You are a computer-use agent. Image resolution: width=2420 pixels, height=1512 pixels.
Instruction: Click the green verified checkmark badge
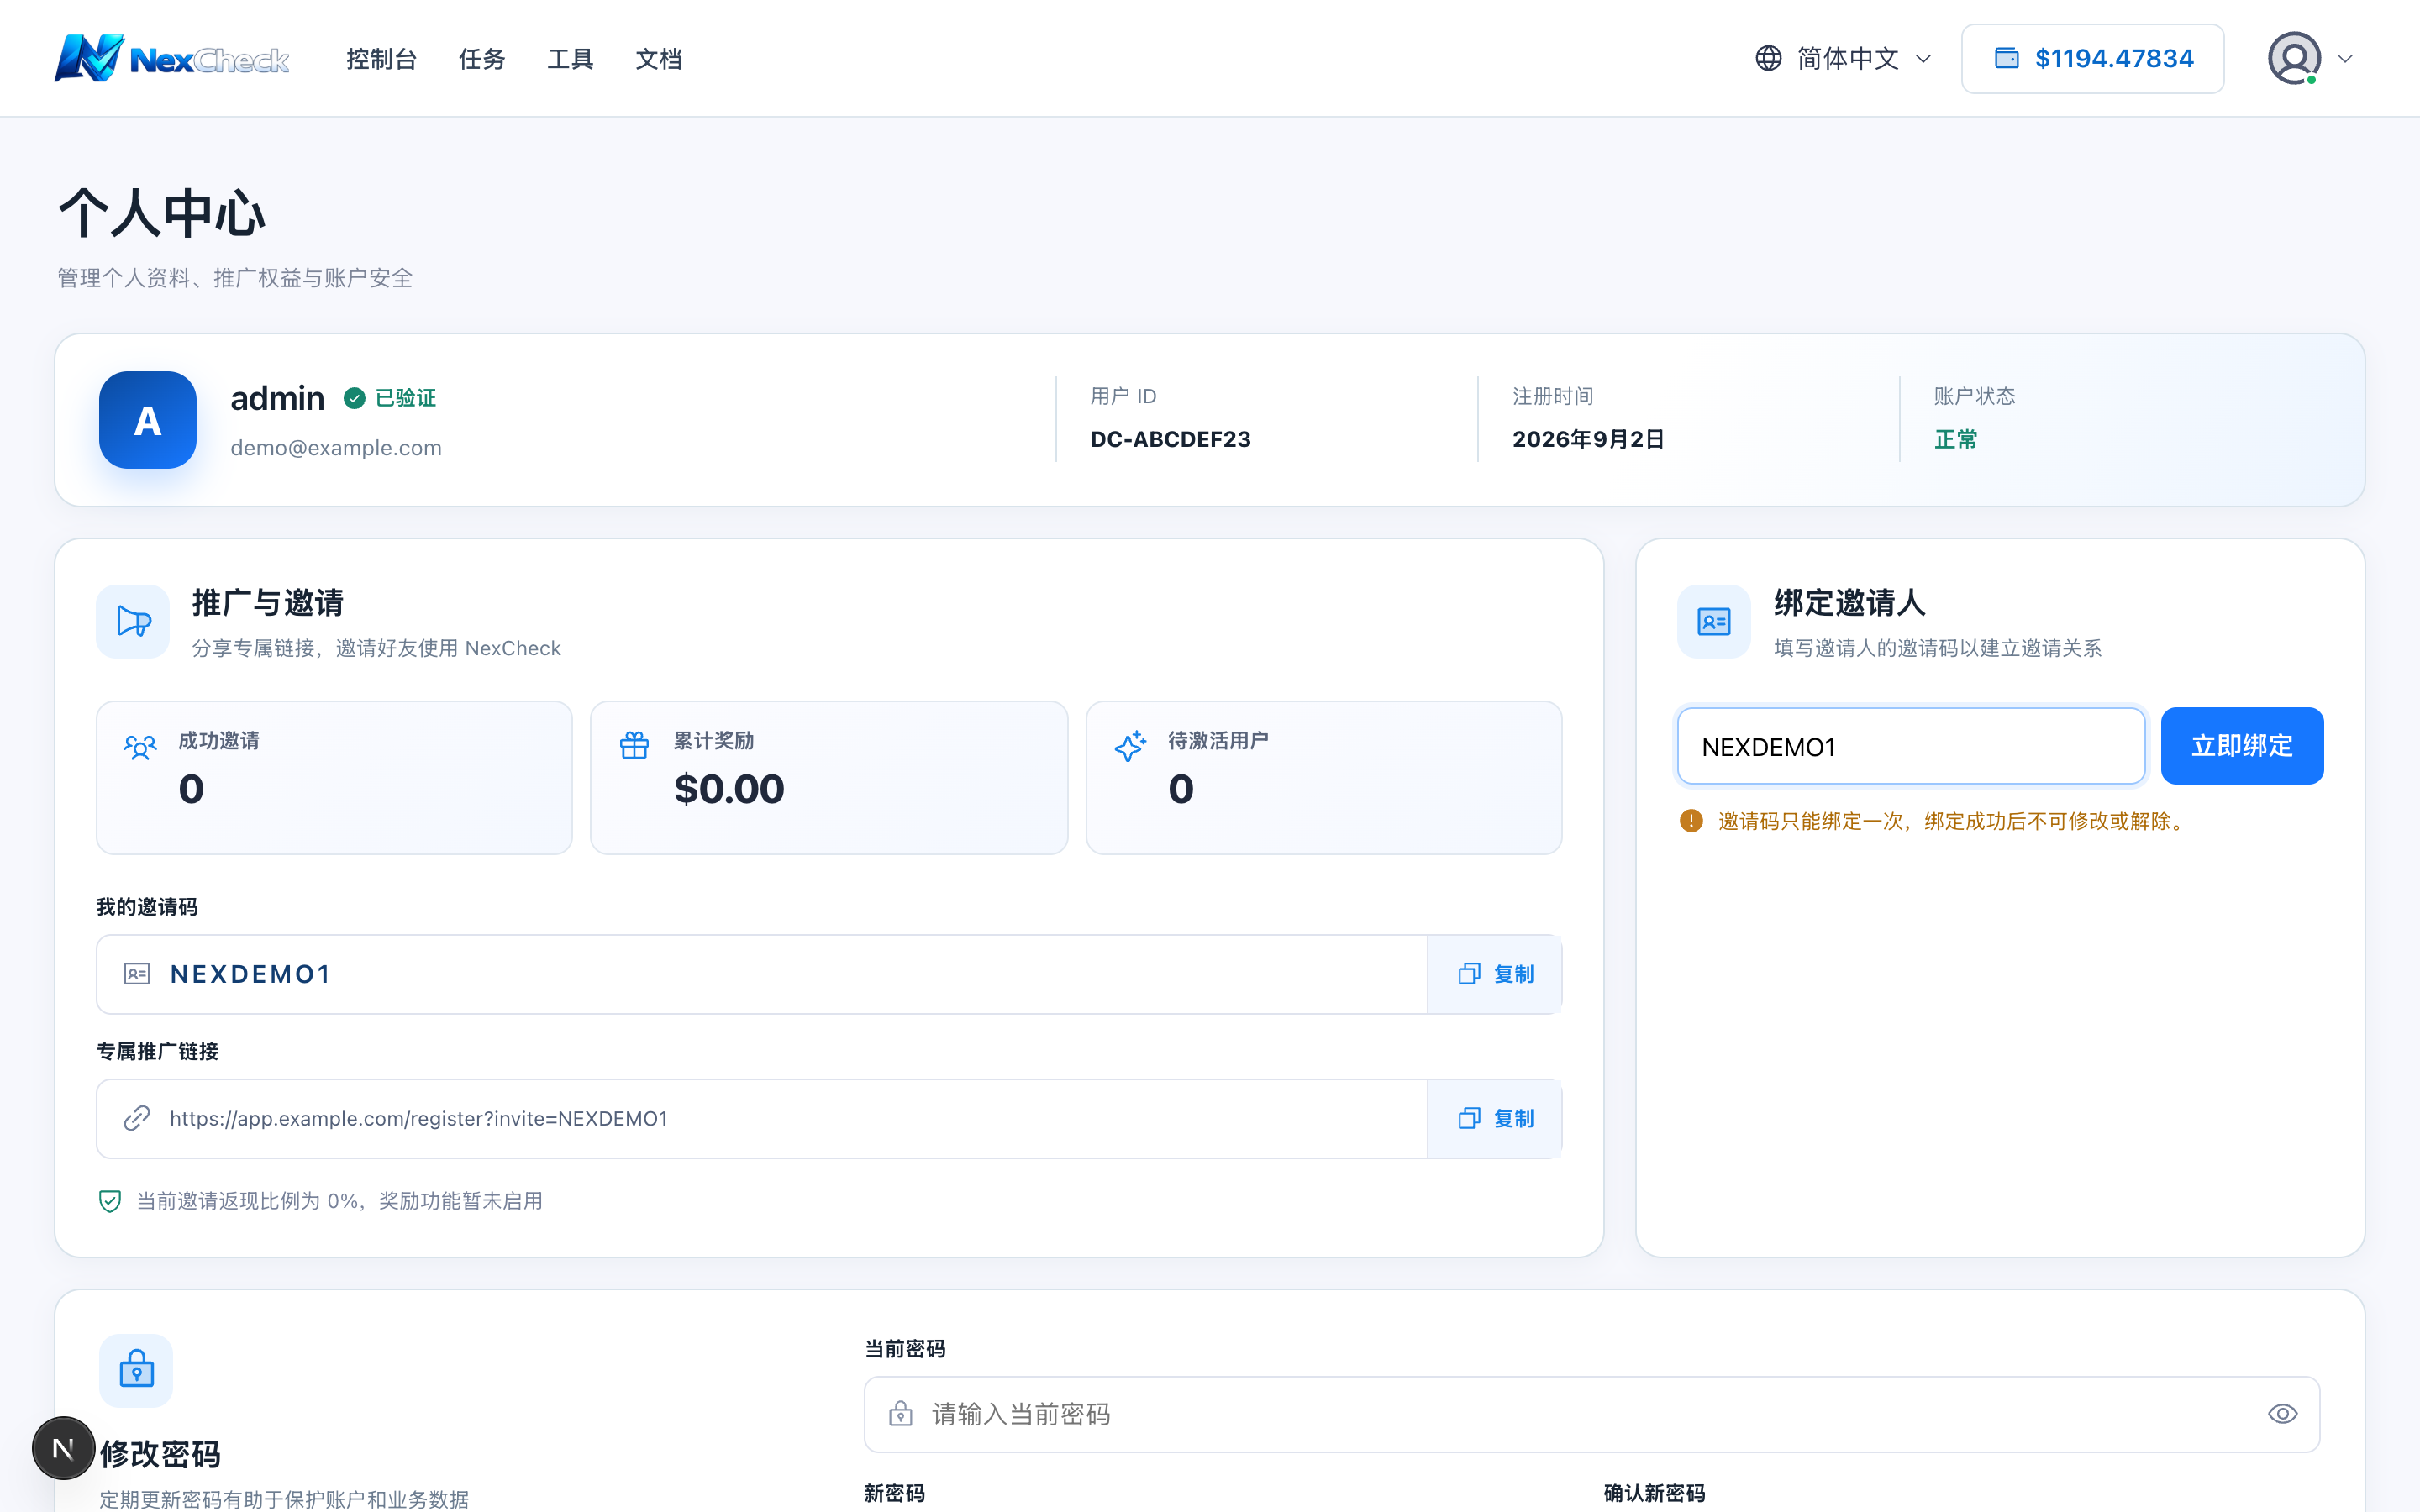[x=354, y=398]
